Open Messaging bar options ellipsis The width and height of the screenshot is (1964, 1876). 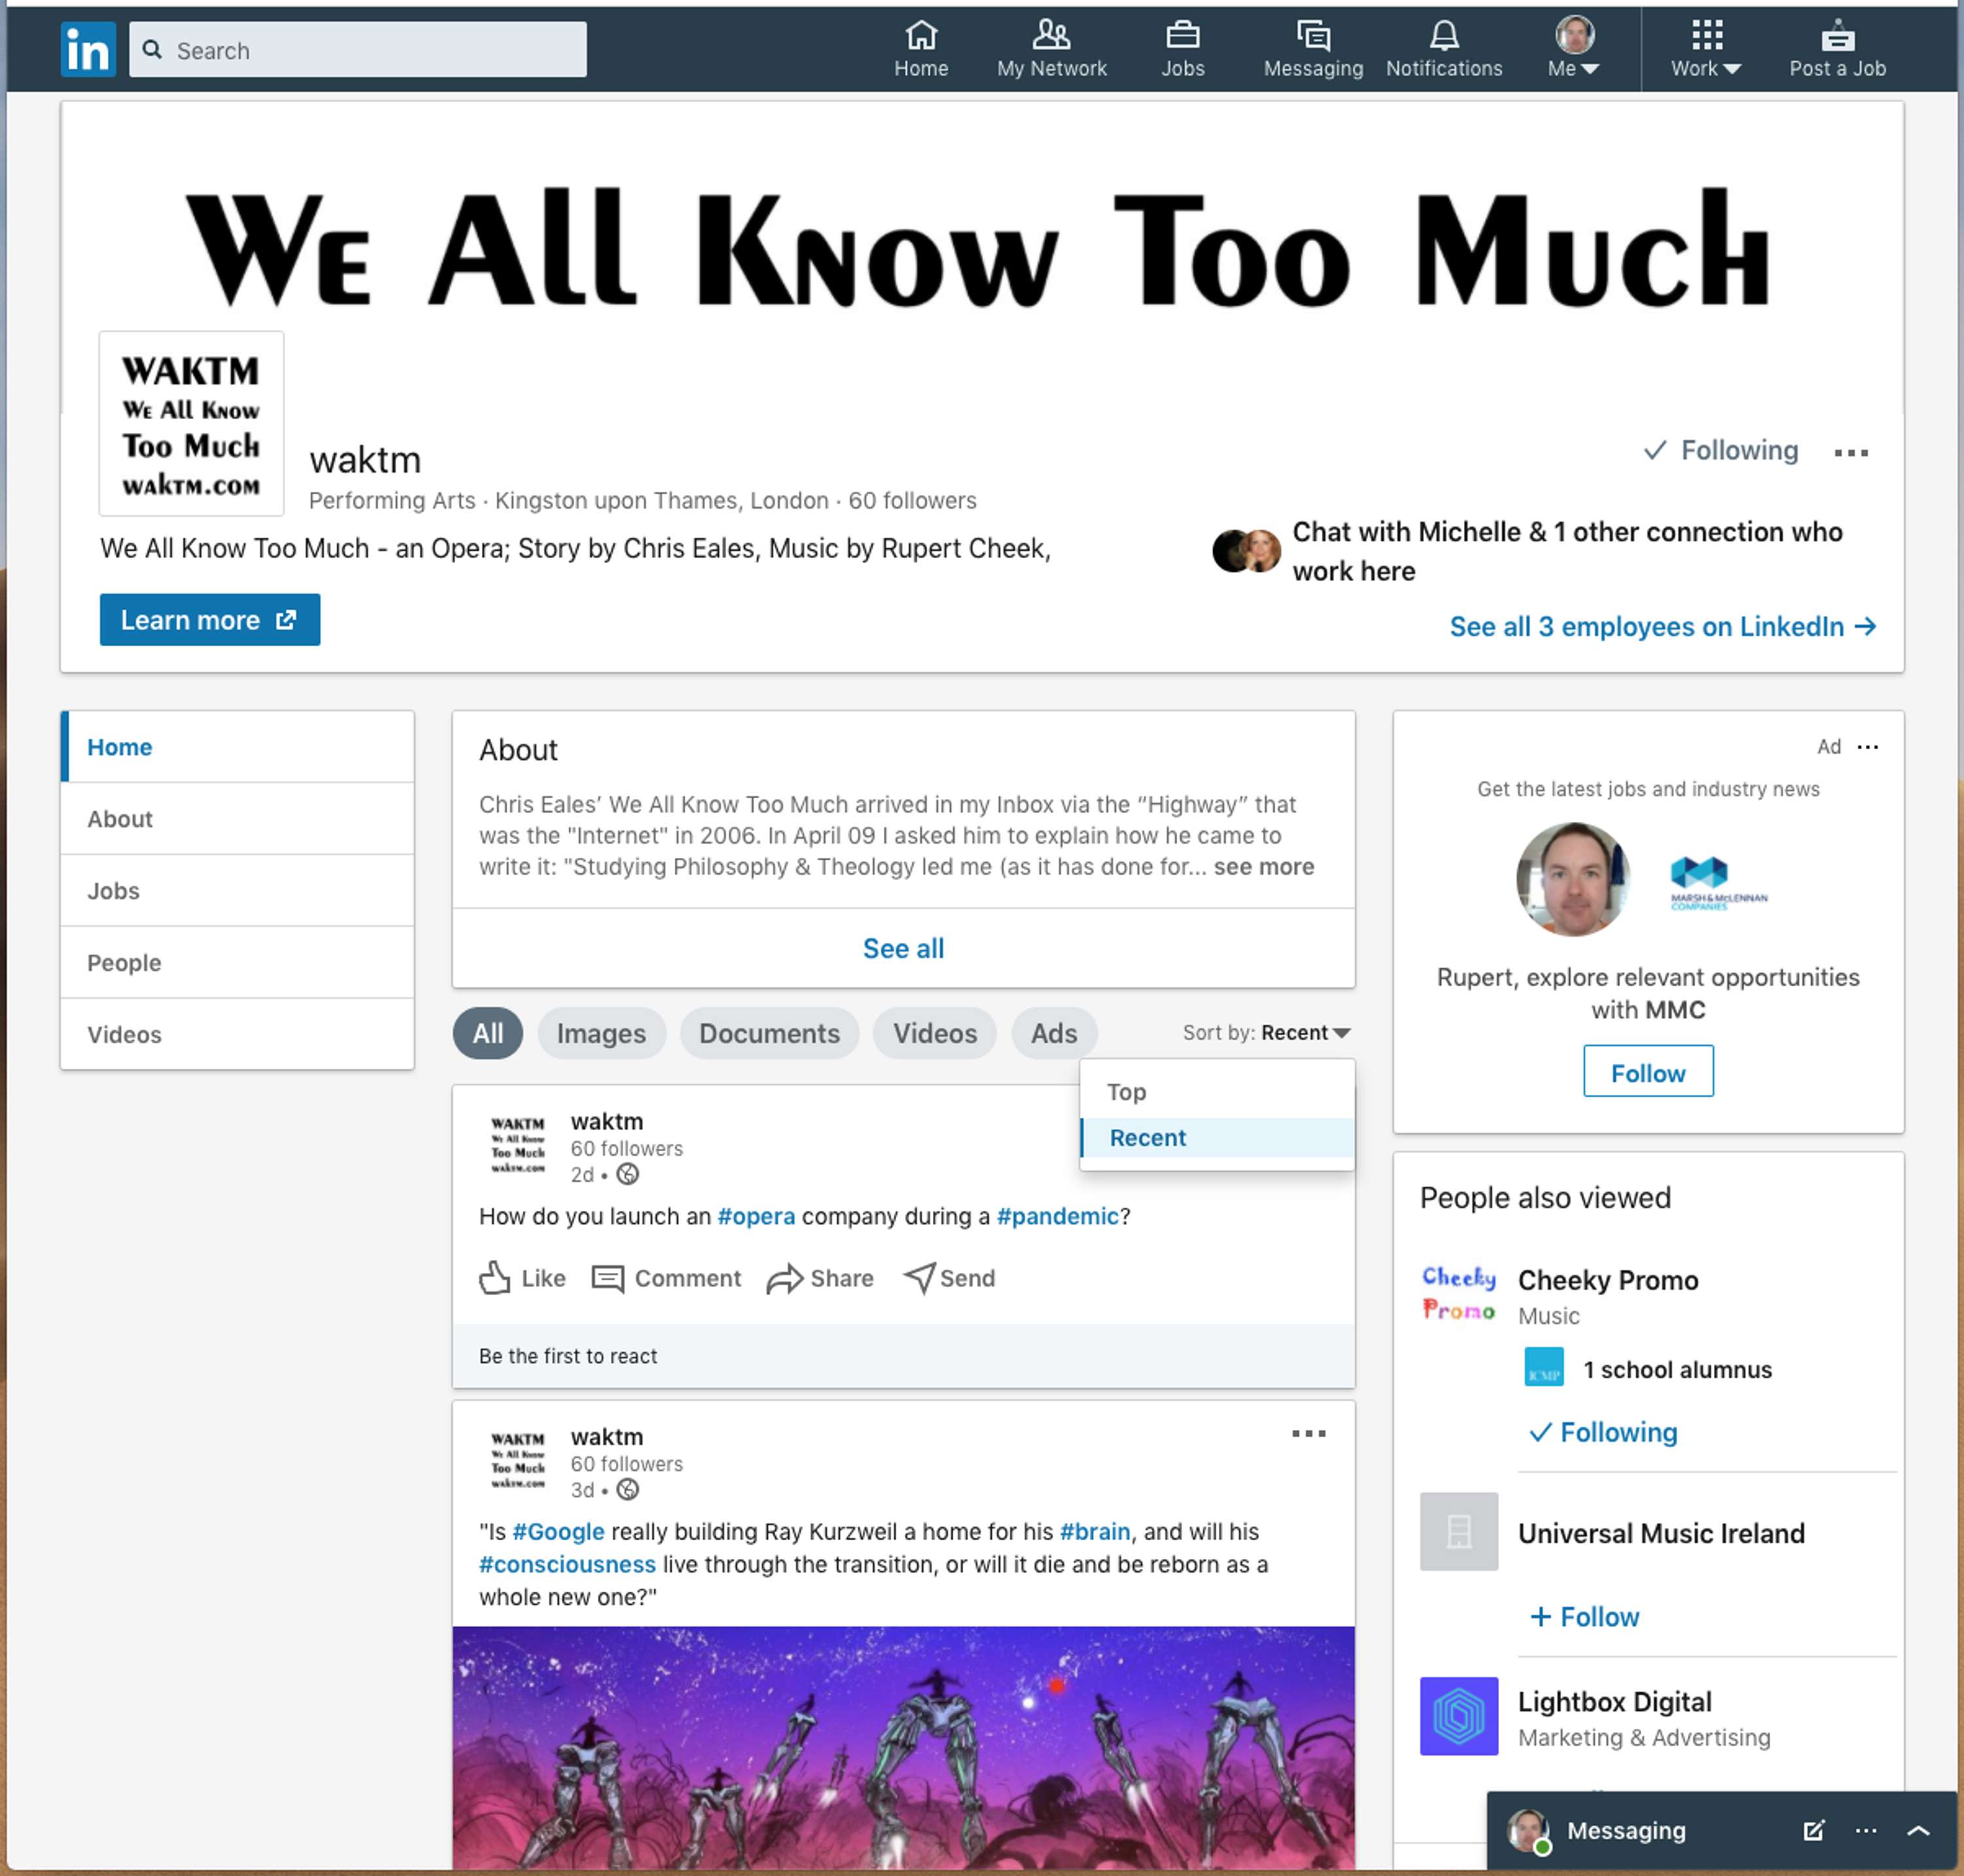click(x=1865, y=1831)
